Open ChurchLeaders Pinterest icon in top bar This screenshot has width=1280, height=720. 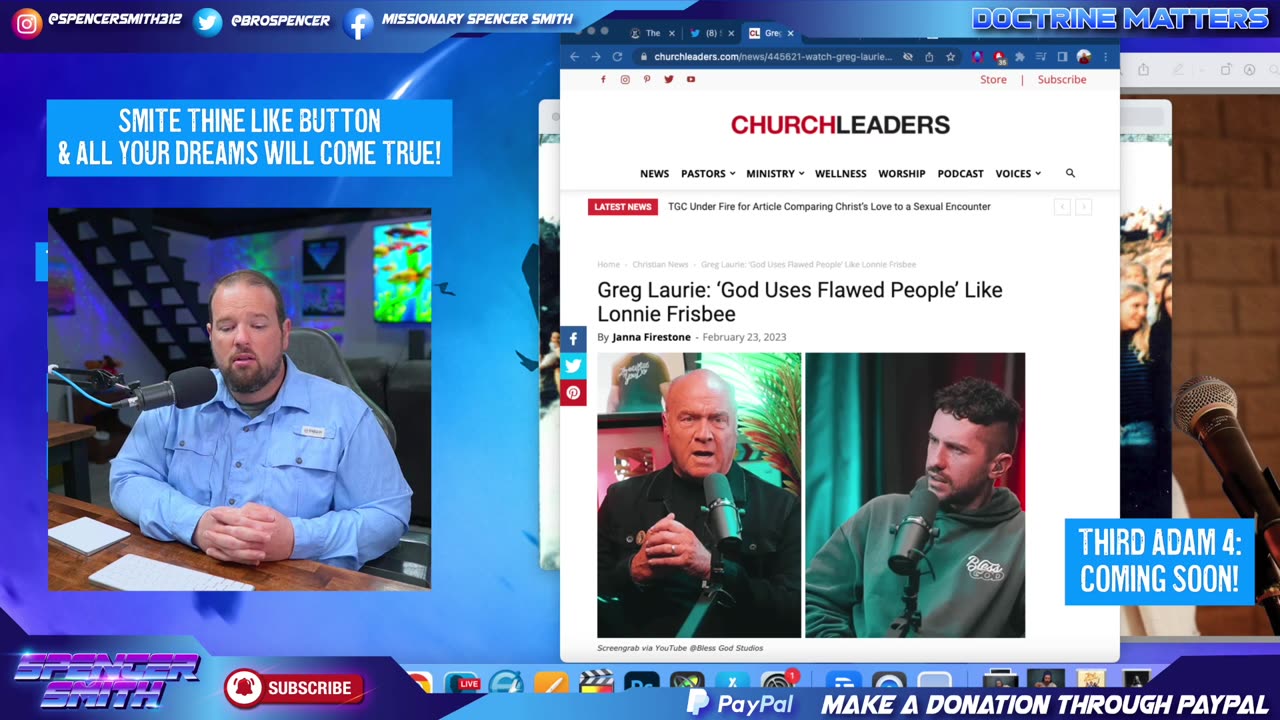[647, 79]
